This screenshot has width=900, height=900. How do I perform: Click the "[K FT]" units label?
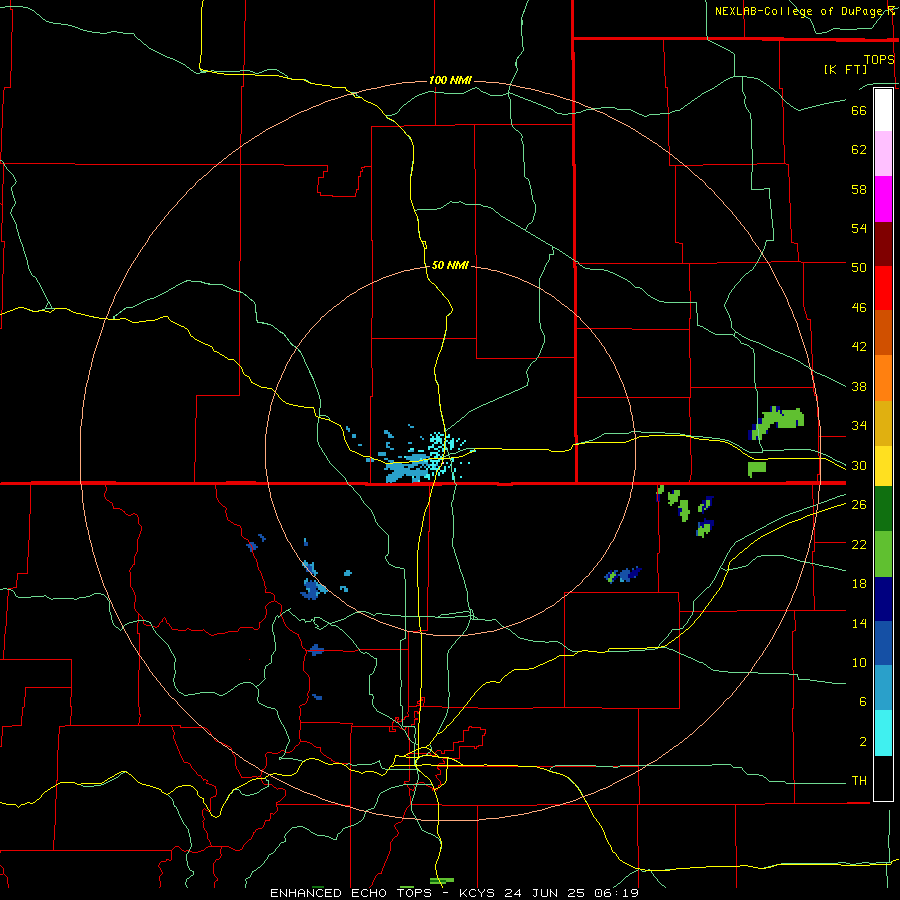click(845, 69)
